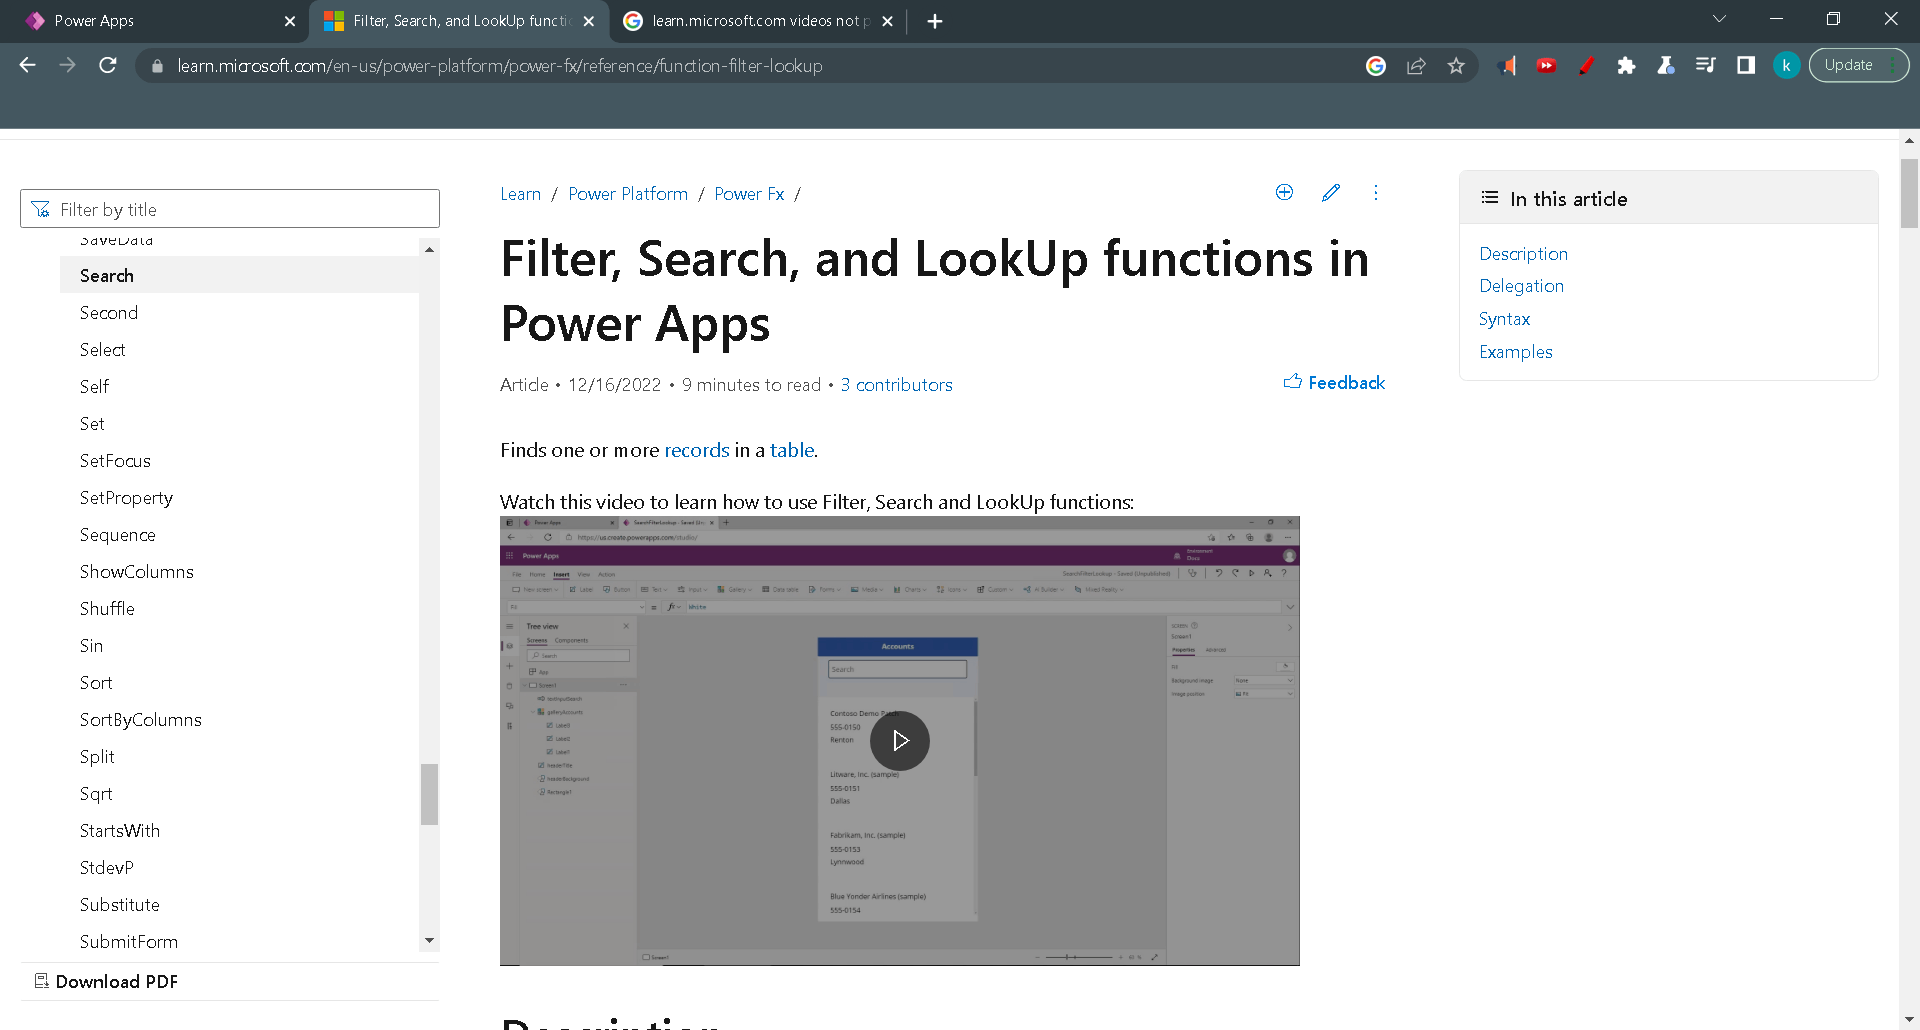The width and height of the screenshot is (1920, 1030).
Task: Go back to previous page in browser
Action: 28,65
